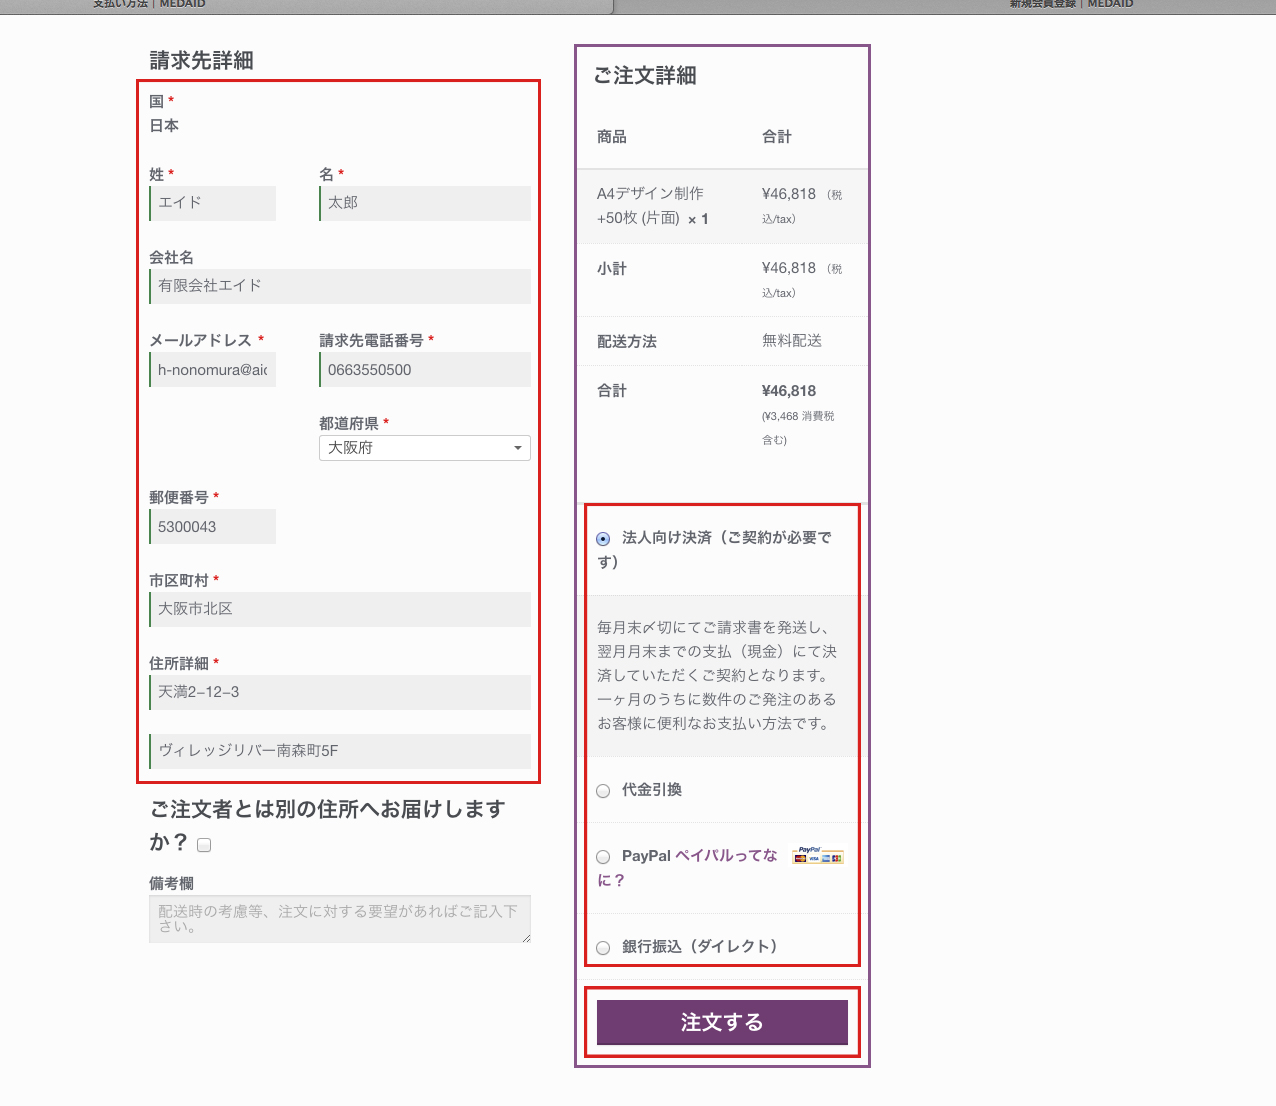The height and width of the screenshot is (1106, 1276).
Task: Select the 法人向け決済 payment radio button
Action: (603, 538)
